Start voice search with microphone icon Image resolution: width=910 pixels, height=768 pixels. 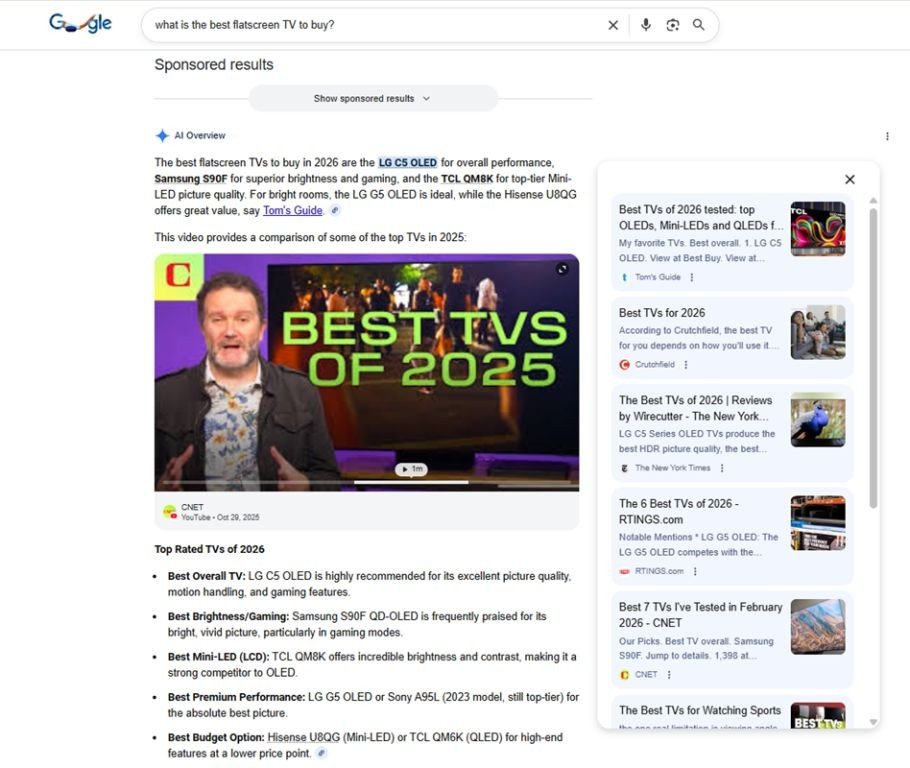pyautogui.click(x=645, y=25)
